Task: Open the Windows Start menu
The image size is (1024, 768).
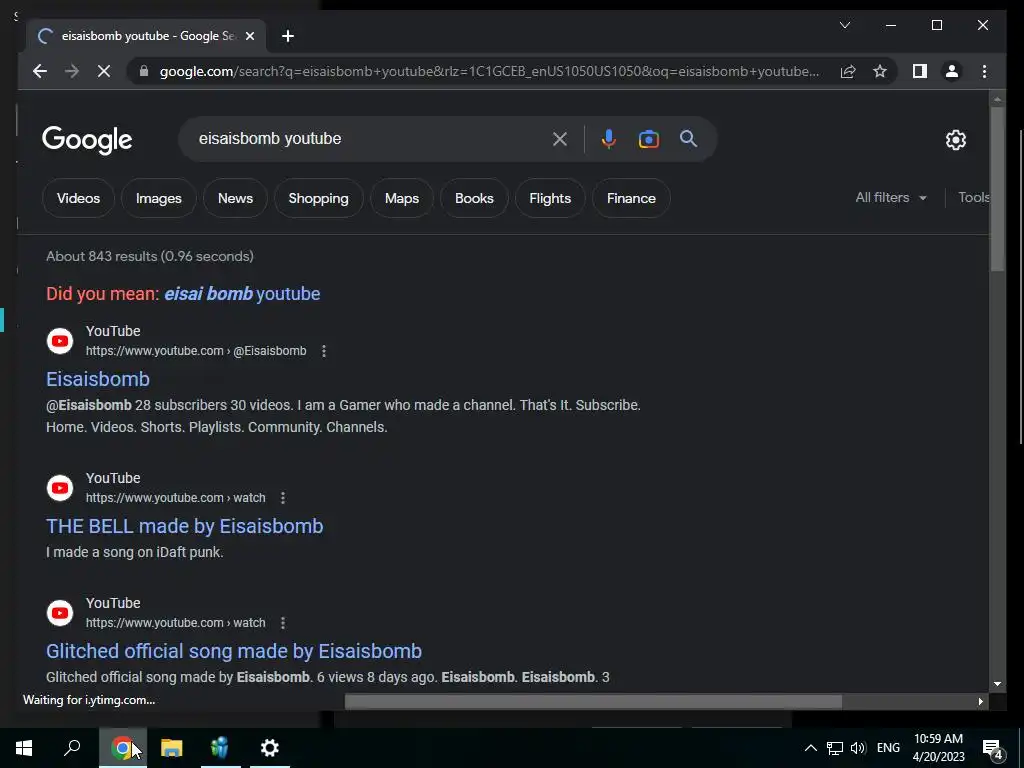Action: coord(24,748)
